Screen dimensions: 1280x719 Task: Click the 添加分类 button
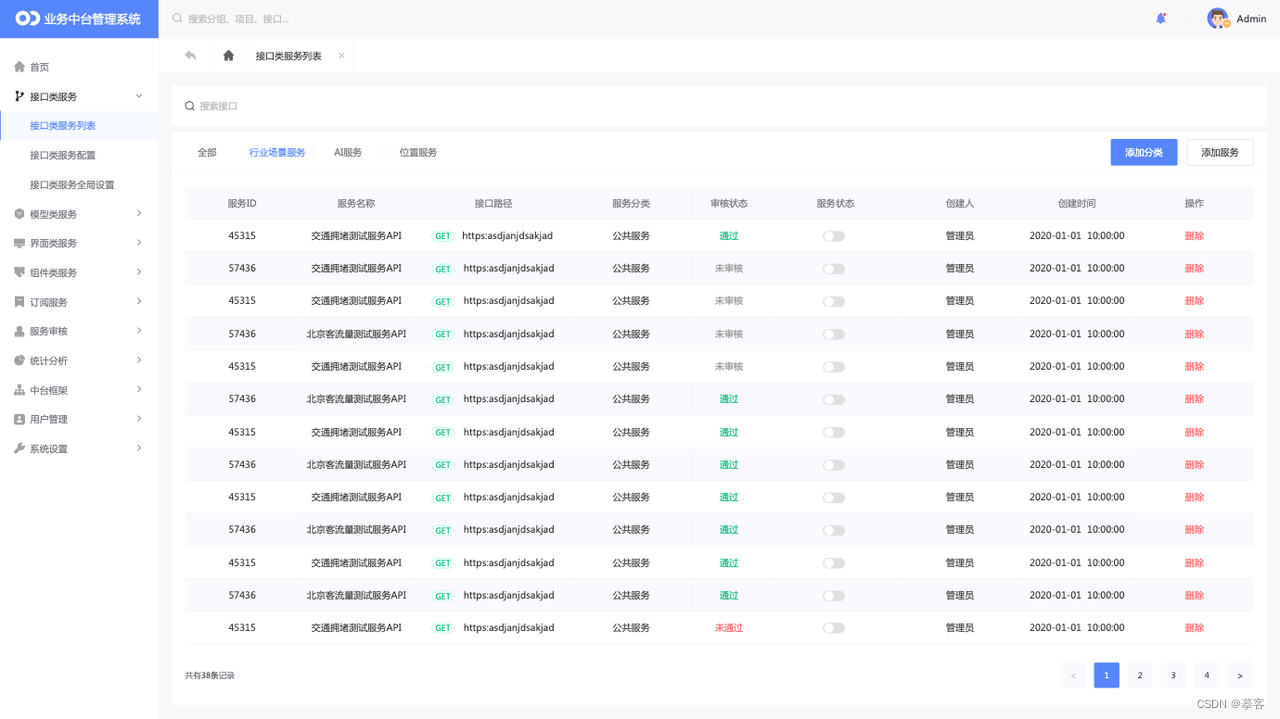(x=1144, y=152)
